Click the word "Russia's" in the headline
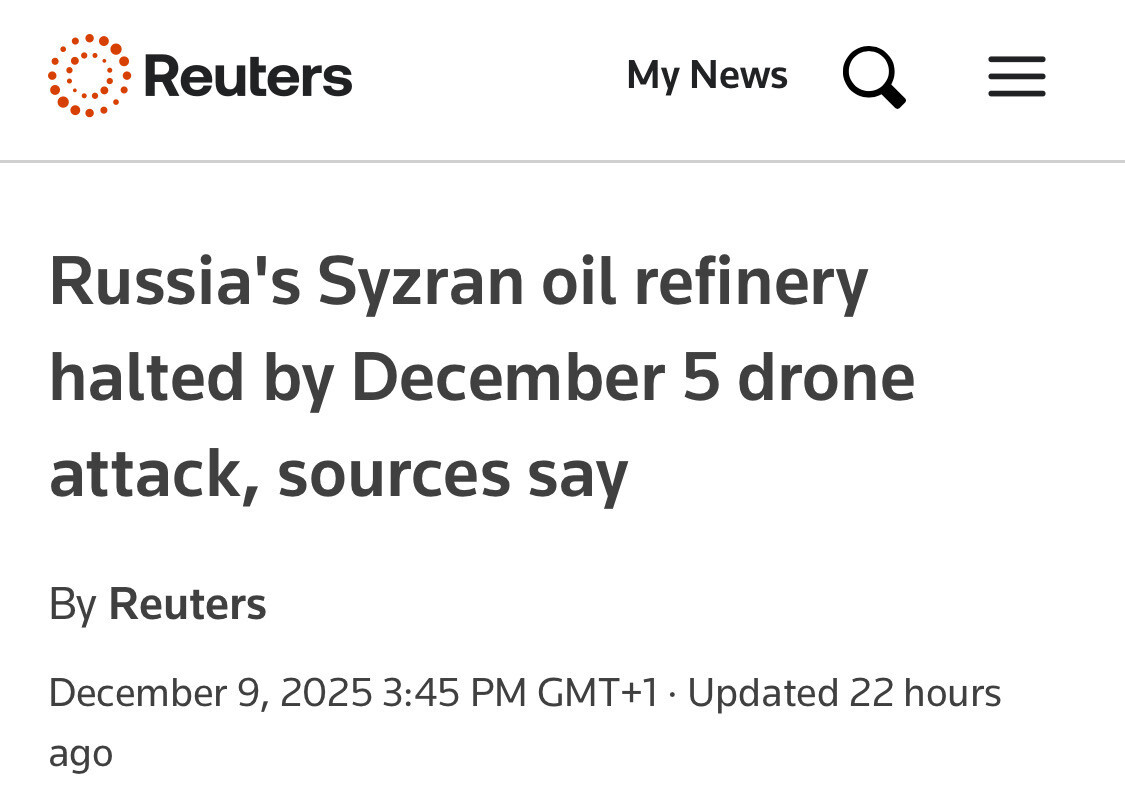The width and height of the screenshot is (1125, 798). (x=174, y=283)
